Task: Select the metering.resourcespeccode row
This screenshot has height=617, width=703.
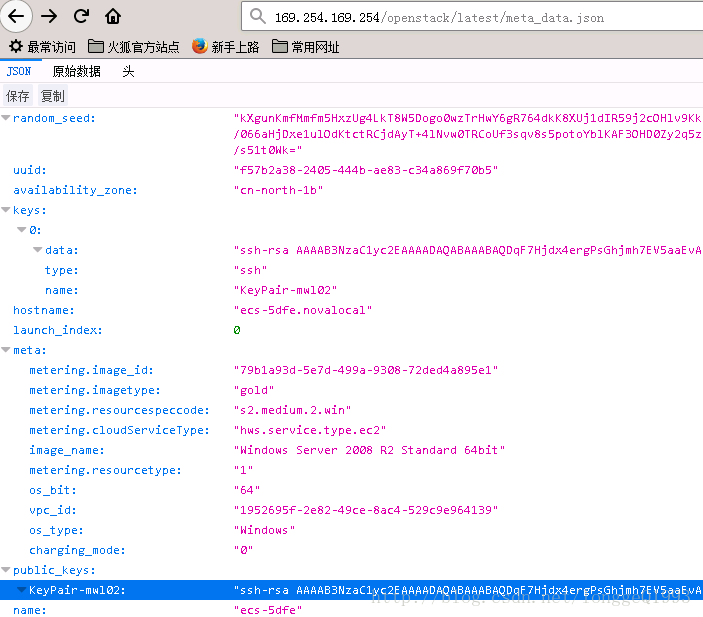Action: [352, 410]
